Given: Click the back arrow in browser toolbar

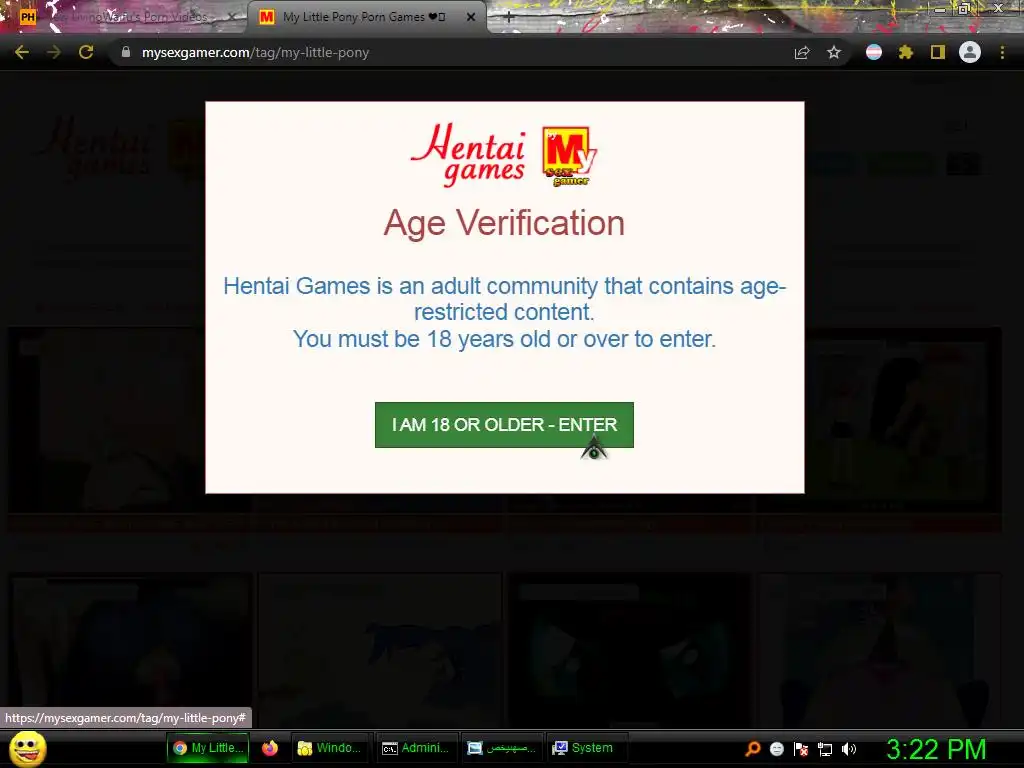Looking at the screenshot, I should coord(22,53).
